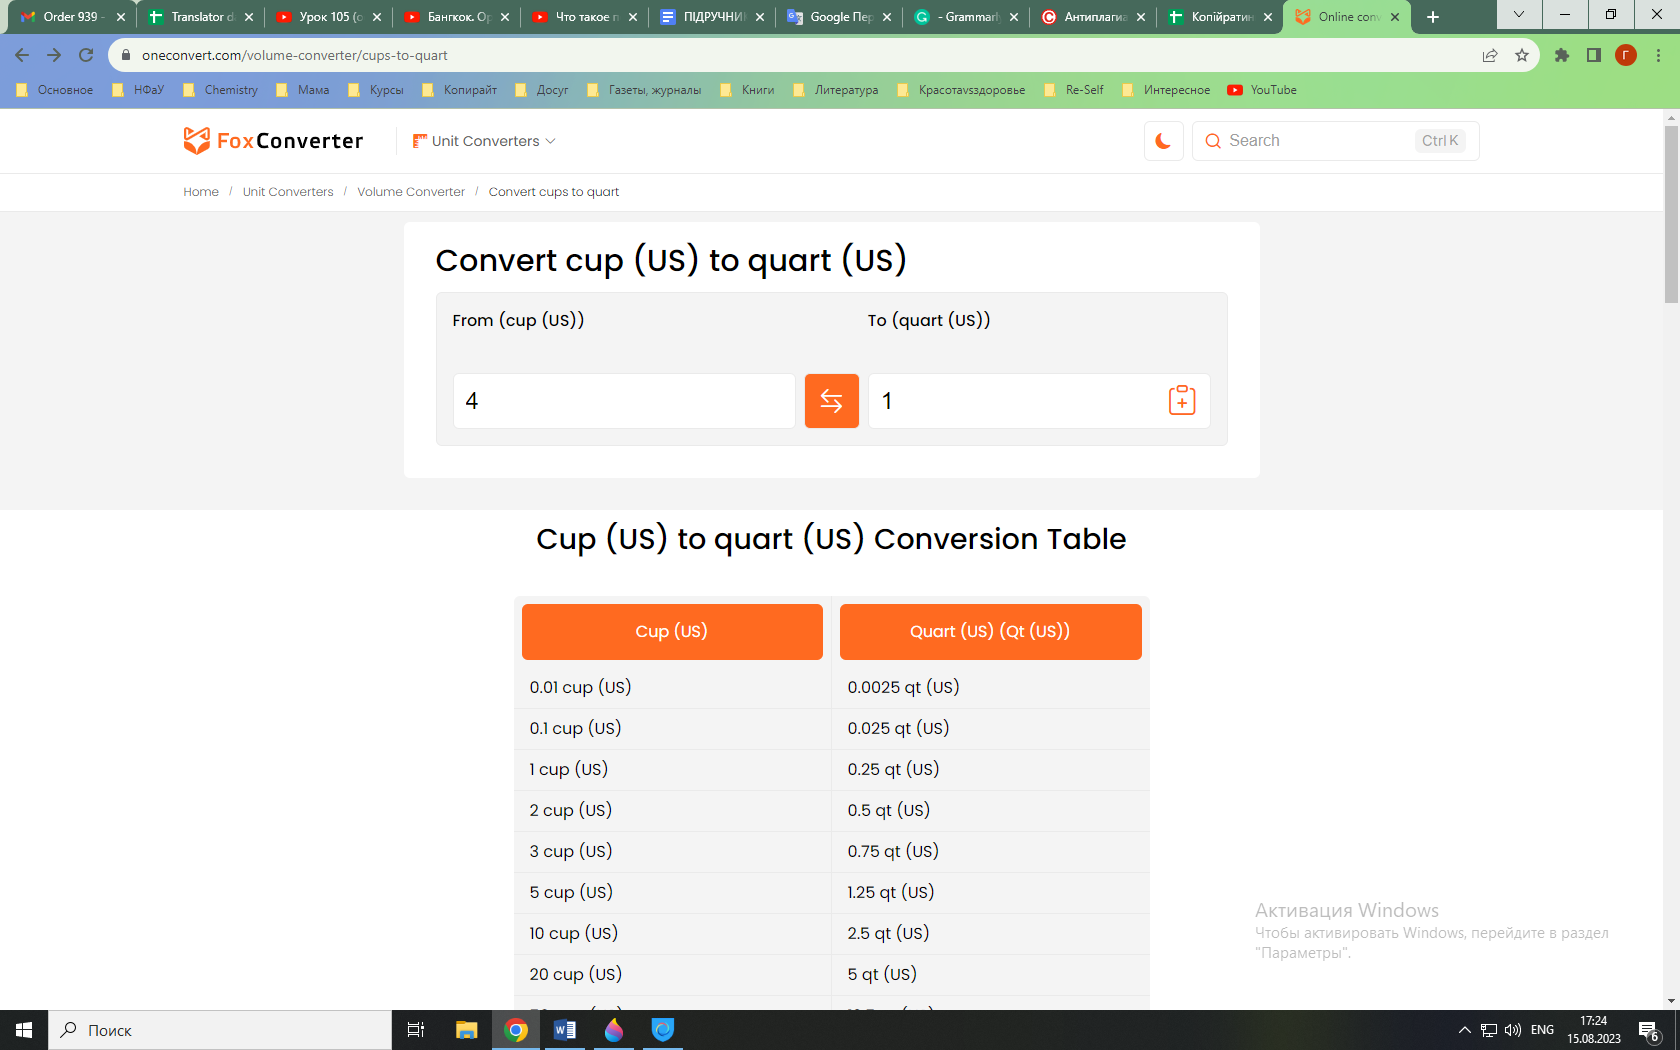Switch to the Grammarly tab
The height and width of the screenshot is (1050, 1680).
[x=965, y=17]
